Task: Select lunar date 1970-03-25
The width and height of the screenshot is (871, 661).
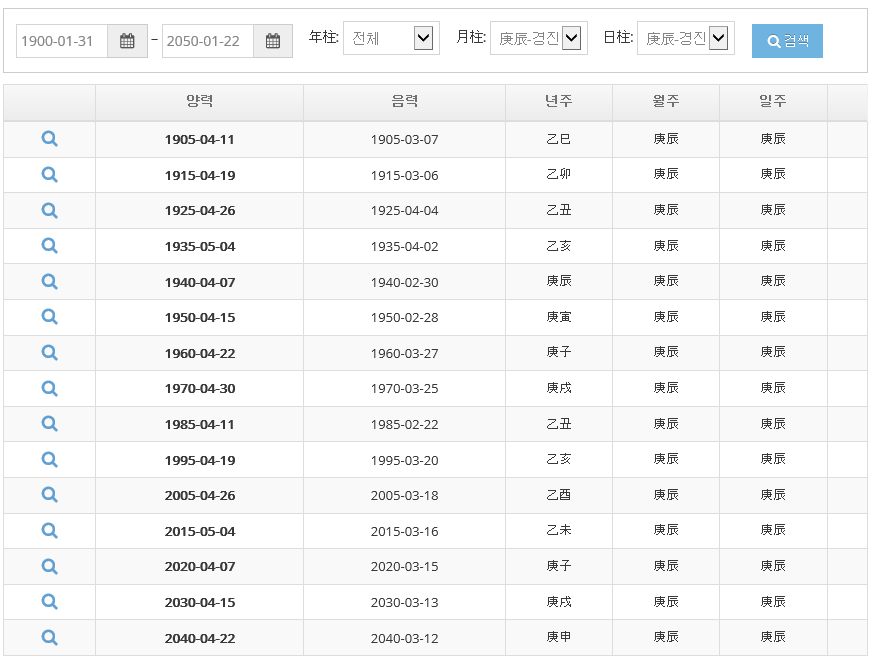Action: click(404, 388)
